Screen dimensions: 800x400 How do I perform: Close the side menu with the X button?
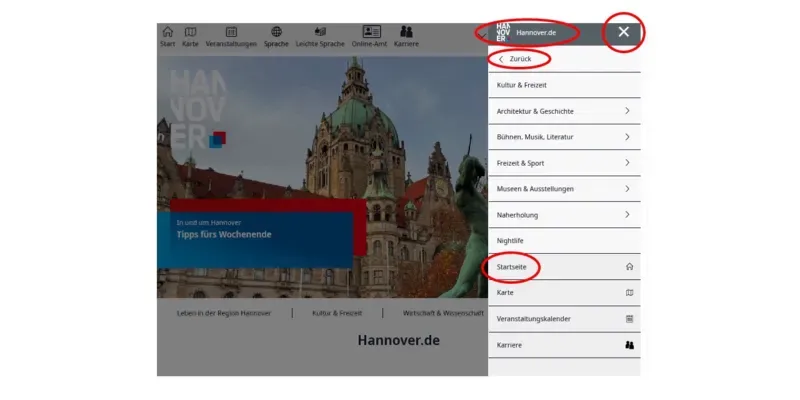[x=623, y=32]
